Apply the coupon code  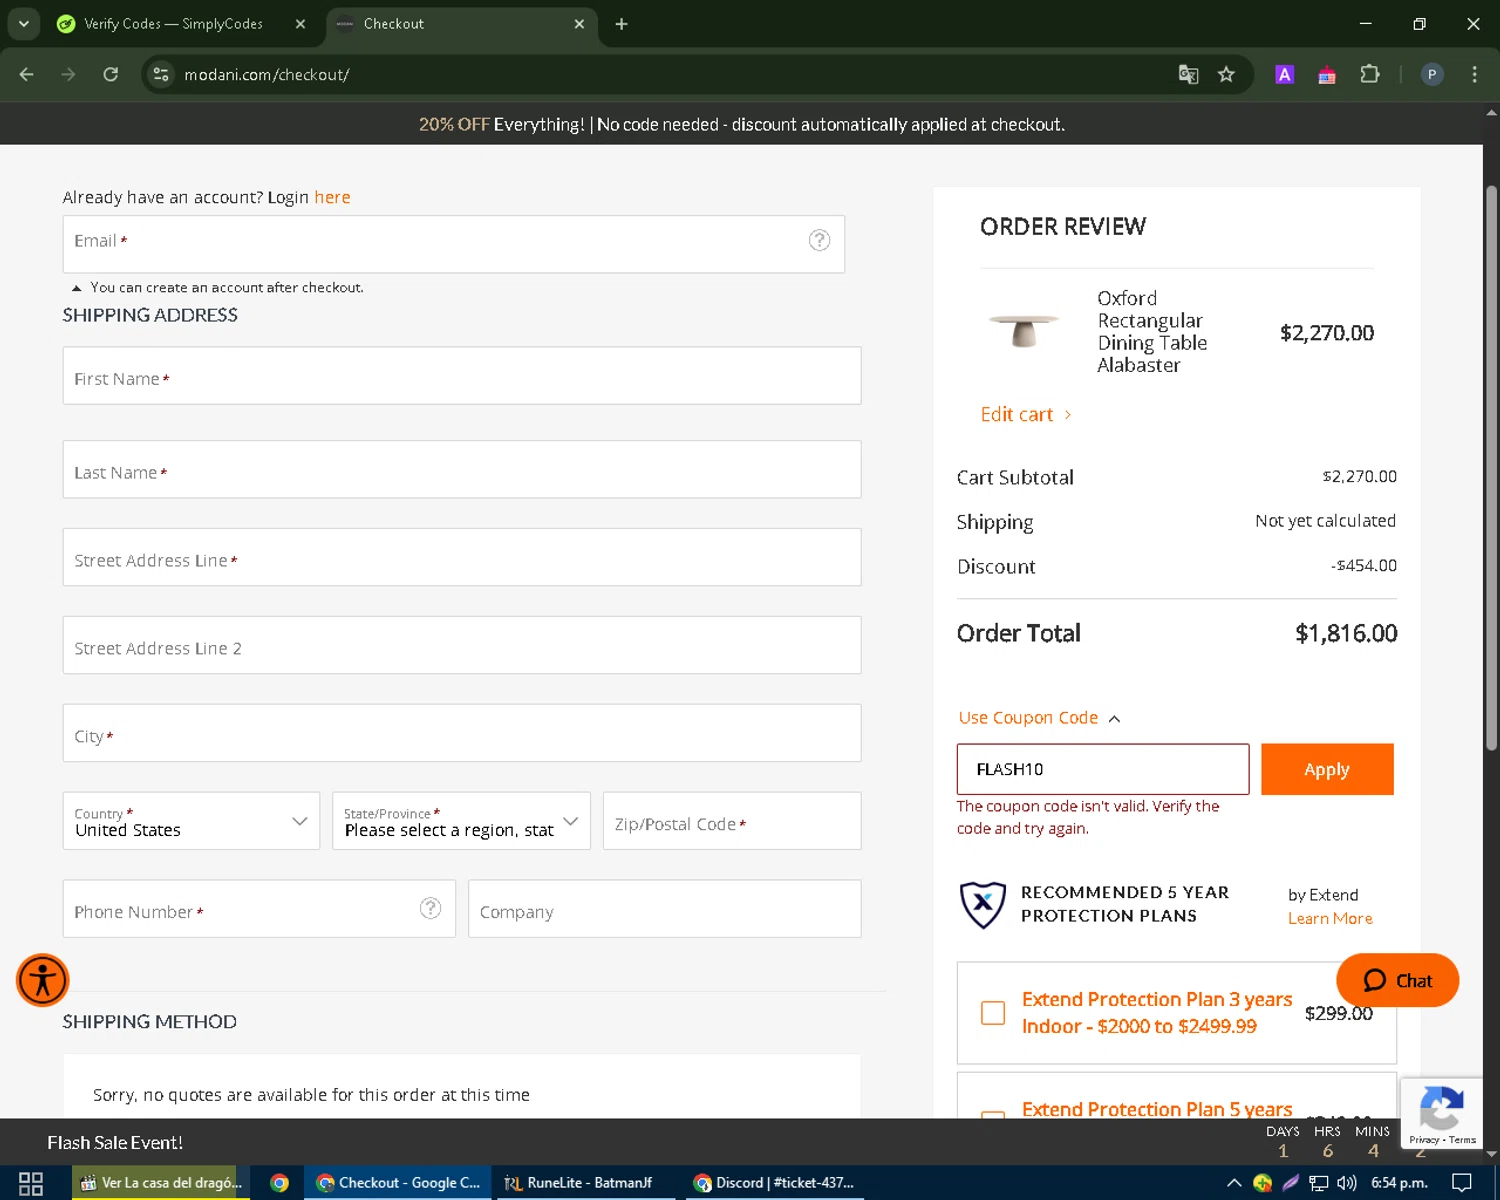(1327, 769)
